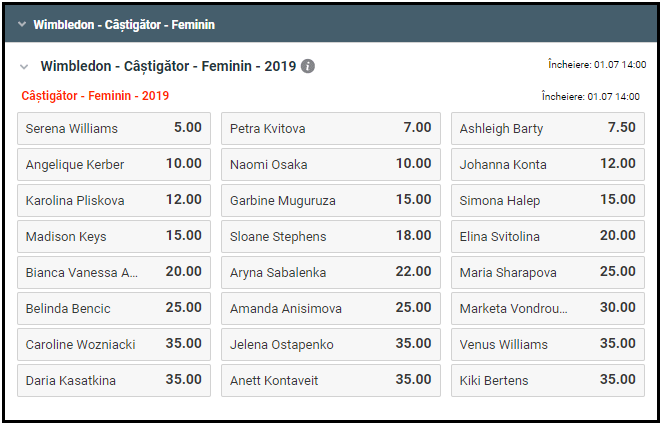Select Ashleigh Barty at 7.50
This screenshot has width=661, height=424.
[547, 128]
